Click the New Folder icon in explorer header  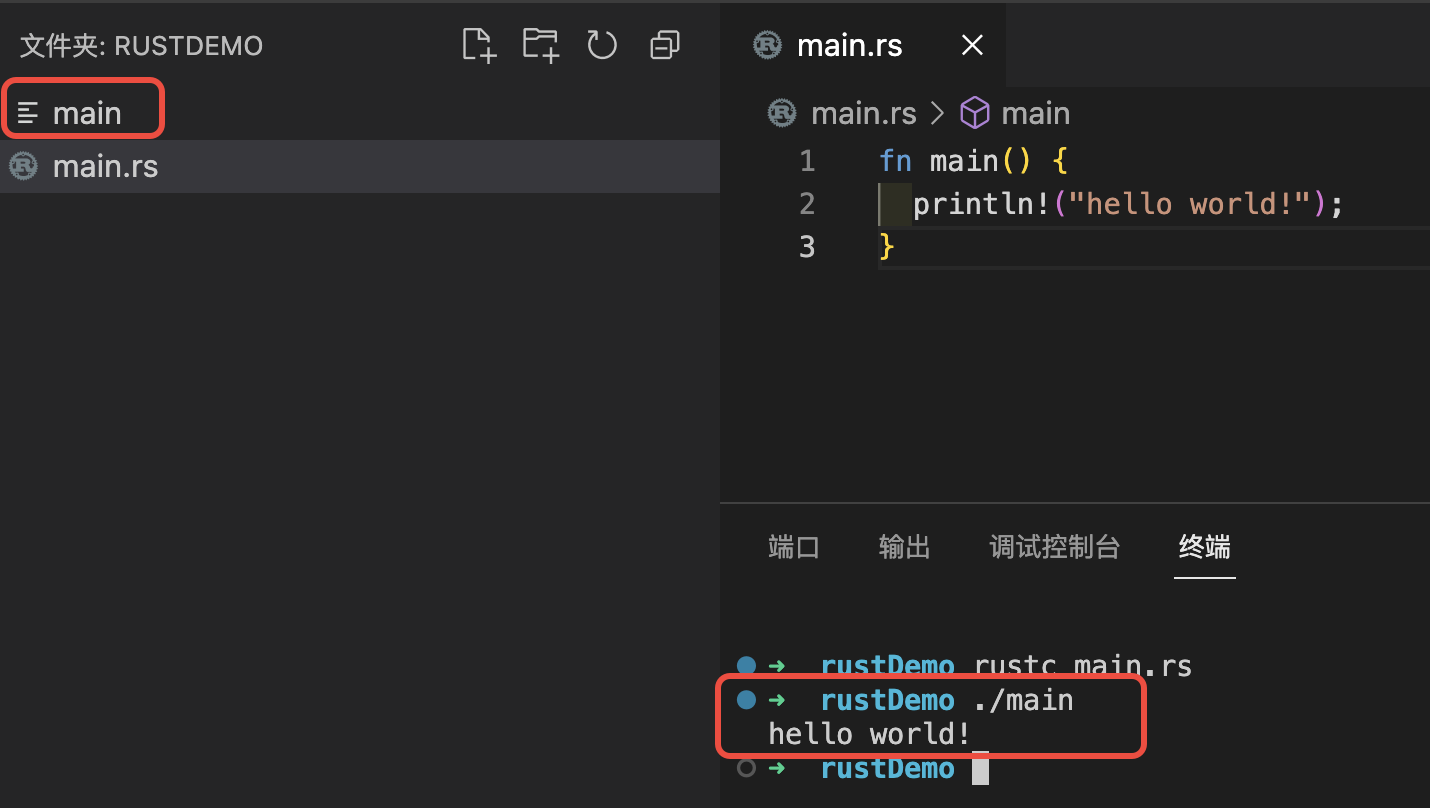pos(541,45)
